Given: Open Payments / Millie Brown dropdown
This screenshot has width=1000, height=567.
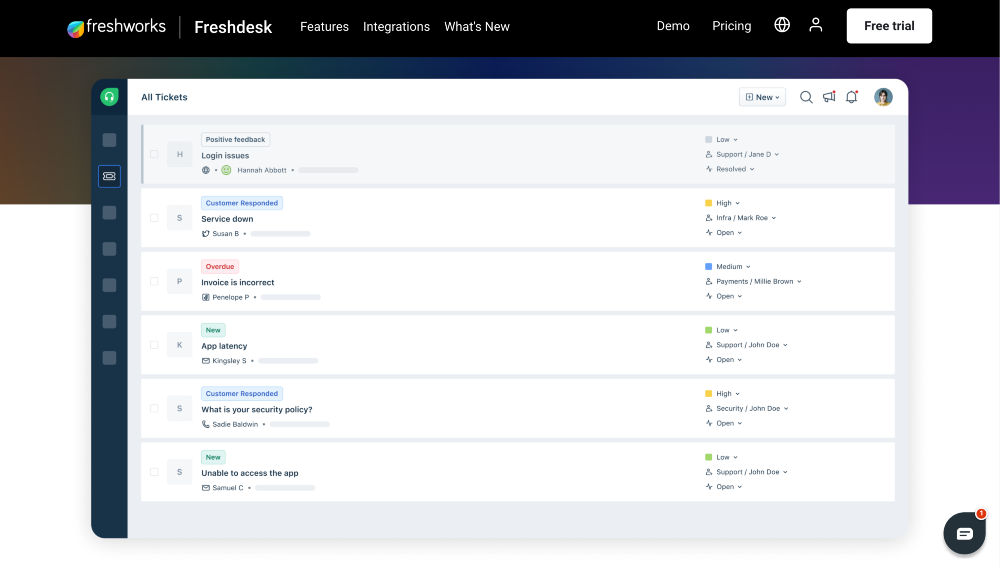Looking at the screenshot, I should [753, 281].
